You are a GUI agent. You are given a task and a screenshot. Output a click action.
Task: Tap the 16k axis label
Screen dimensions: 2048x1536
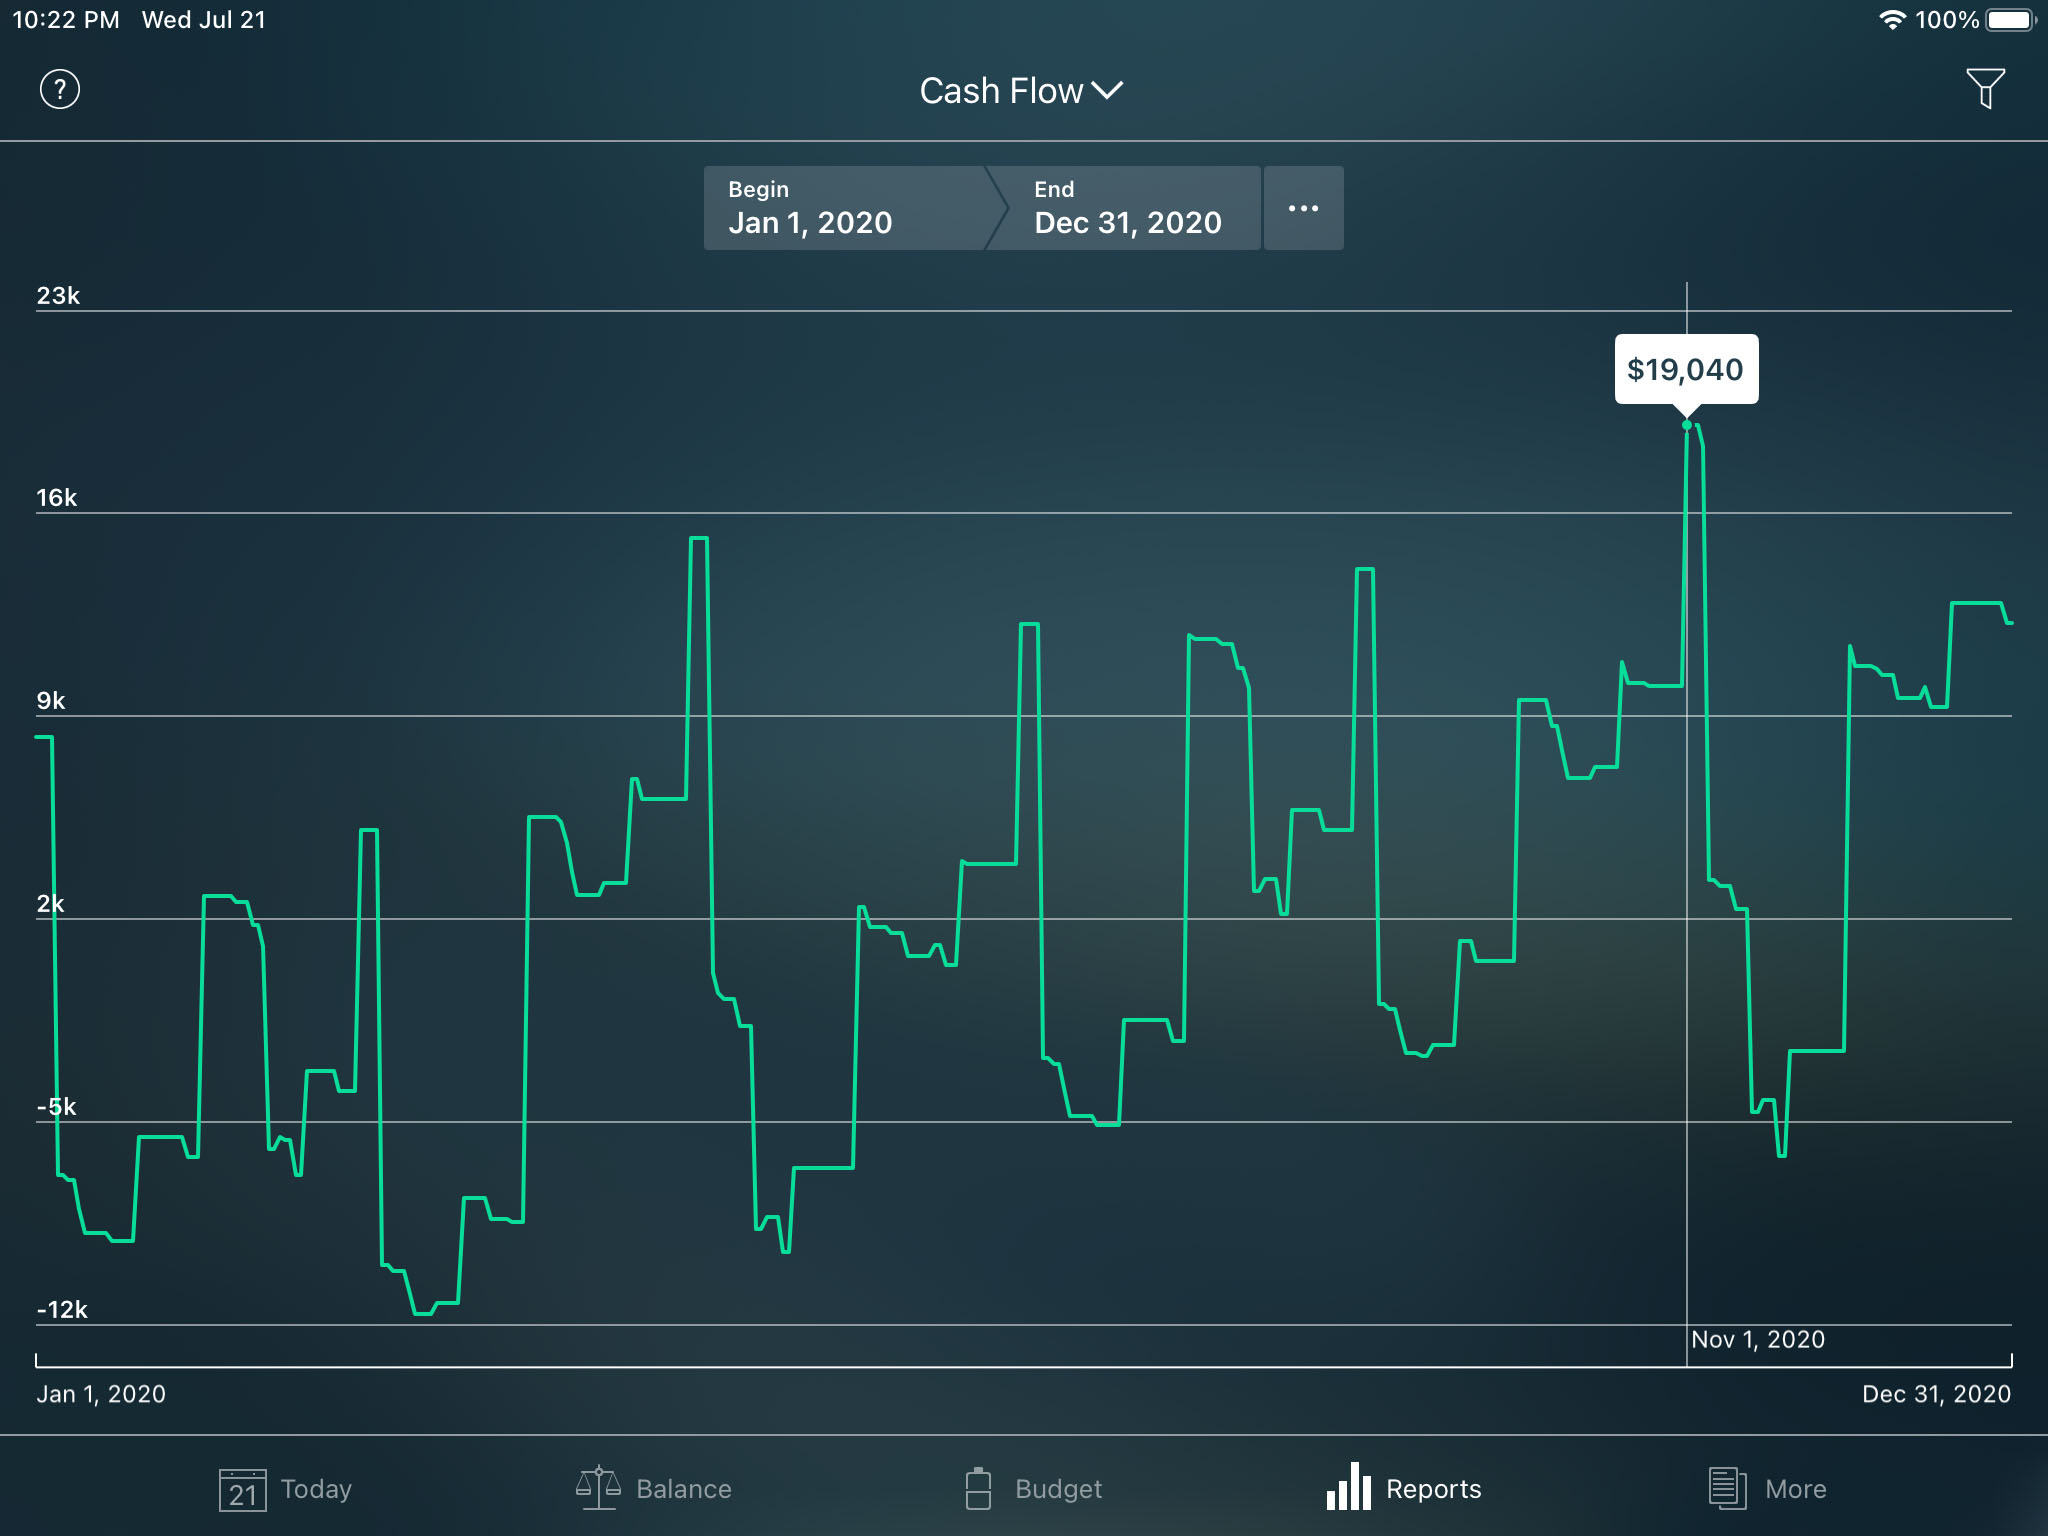coord(57,498)
